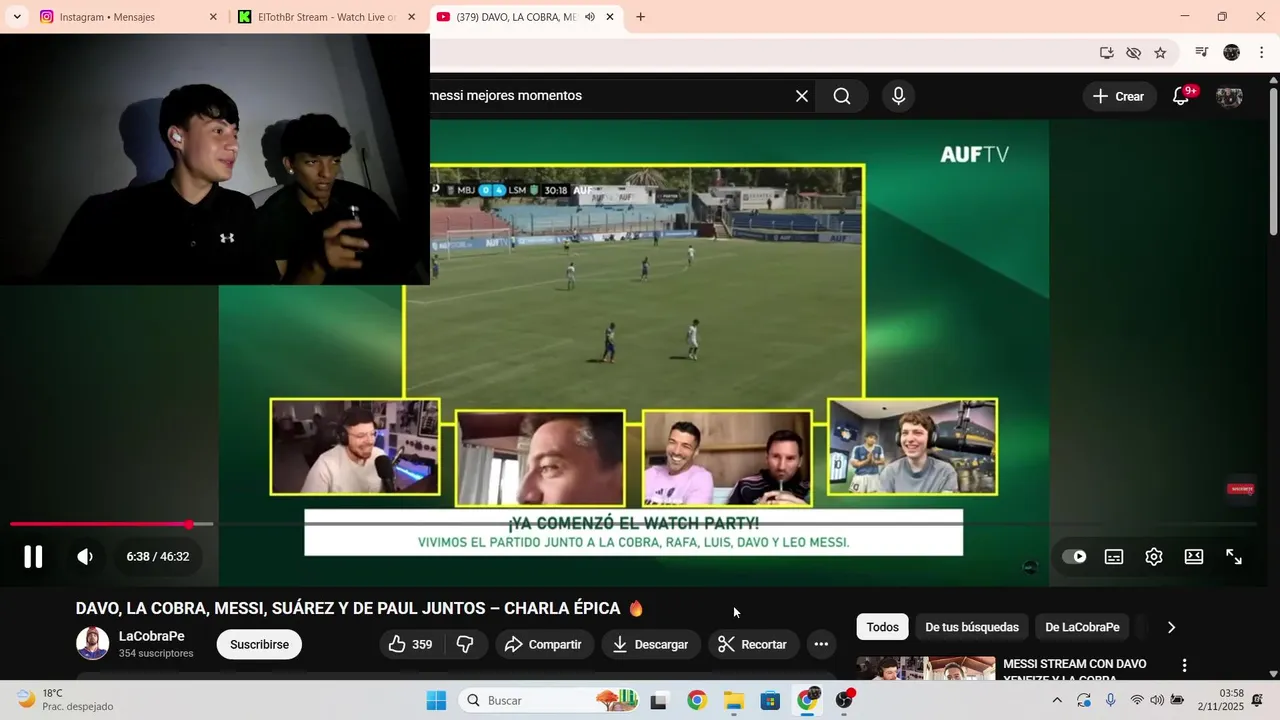Pause the YouTube video

(x=33, y=557)
